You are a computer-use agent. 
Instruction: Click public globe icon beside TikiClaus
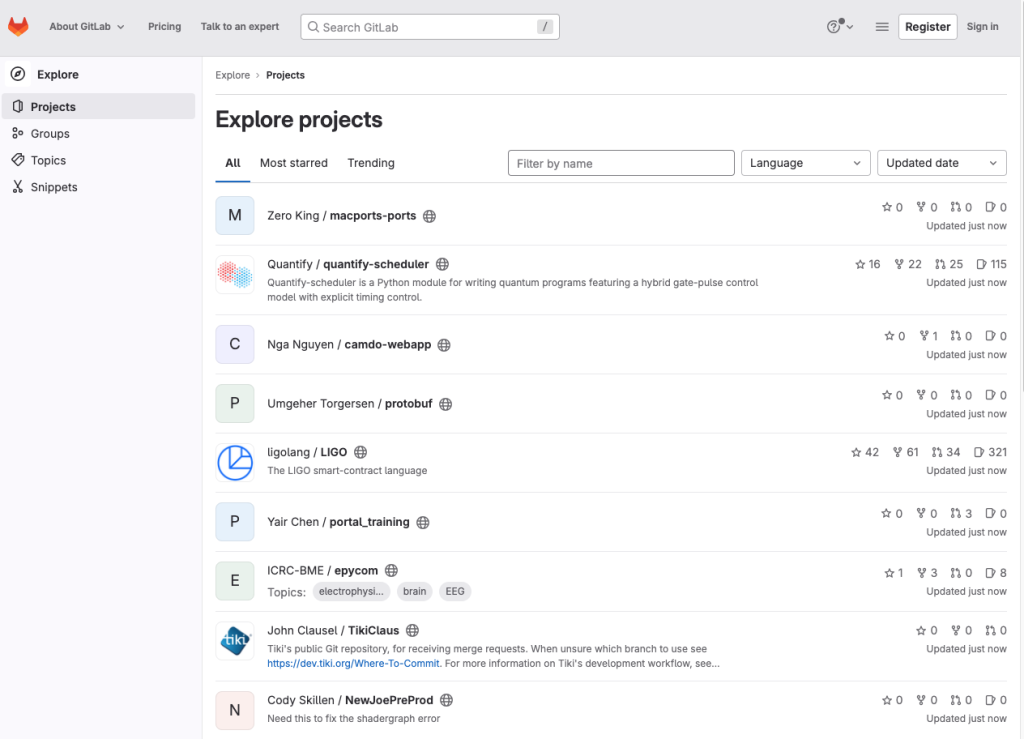tap(412, 631)
